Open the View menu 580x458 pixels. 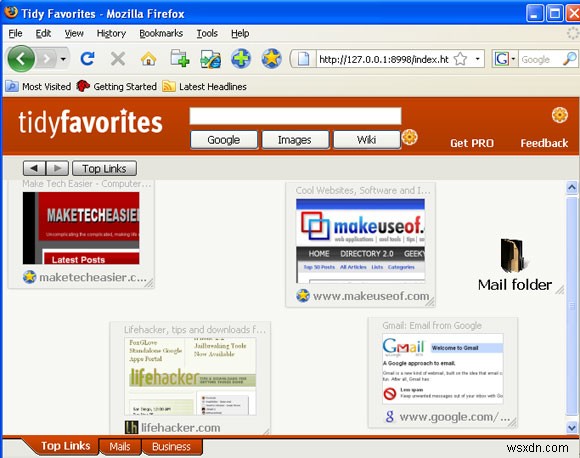(74, 33)
